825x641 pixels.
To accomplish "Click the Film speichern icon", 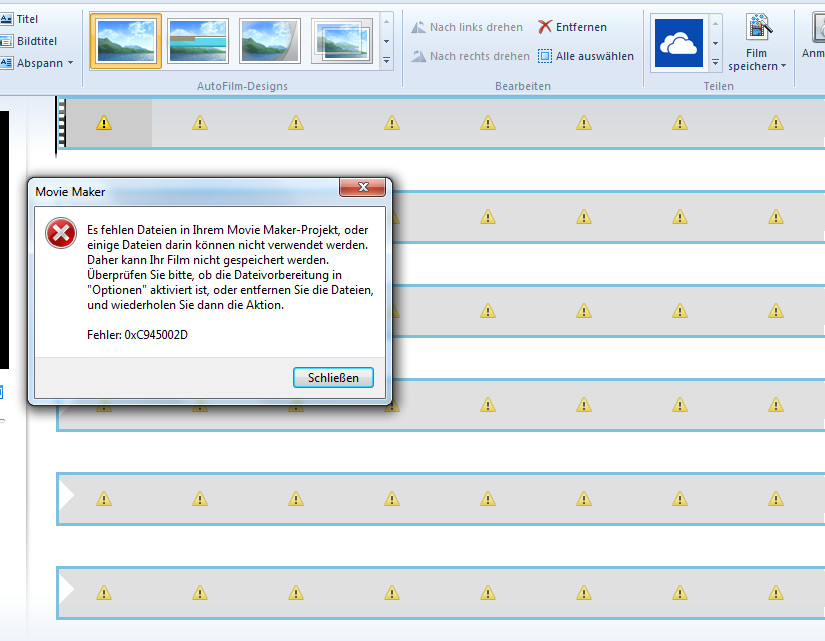I will pos(758,27).
